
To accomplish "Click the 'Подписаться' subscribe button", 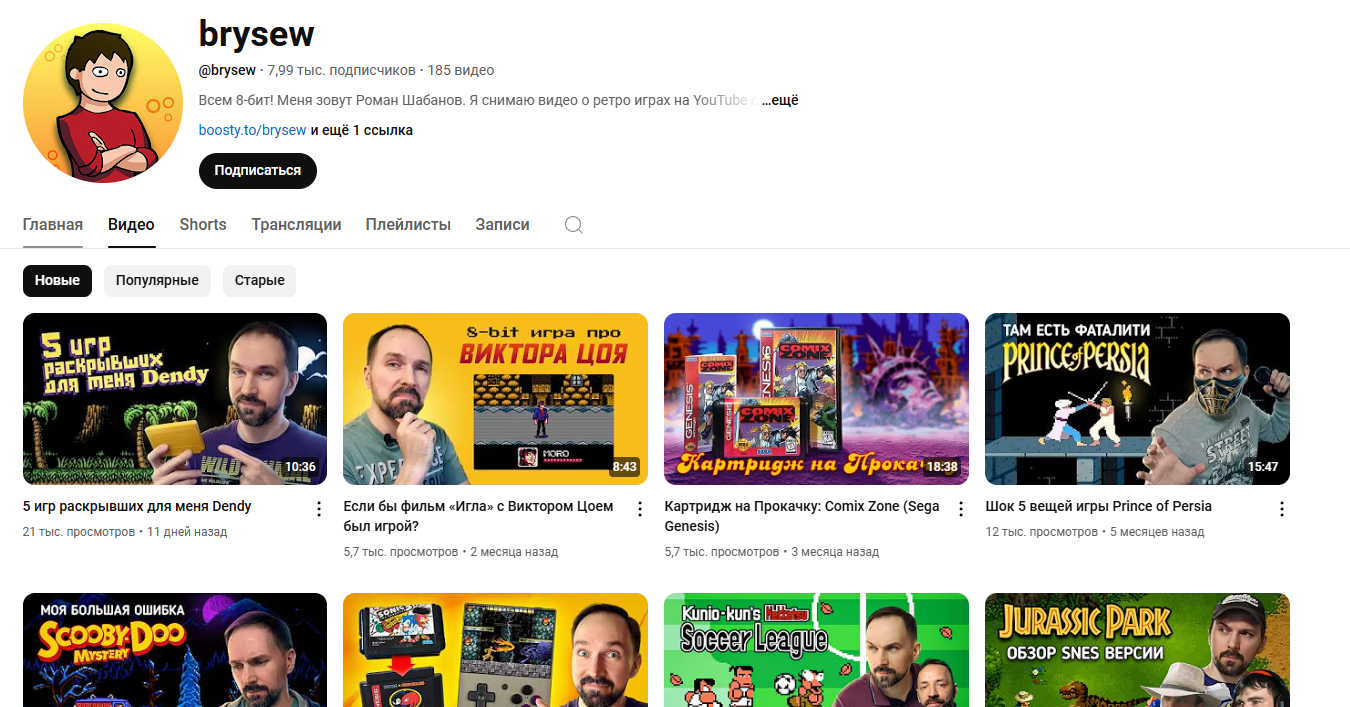I will point(258,171).
